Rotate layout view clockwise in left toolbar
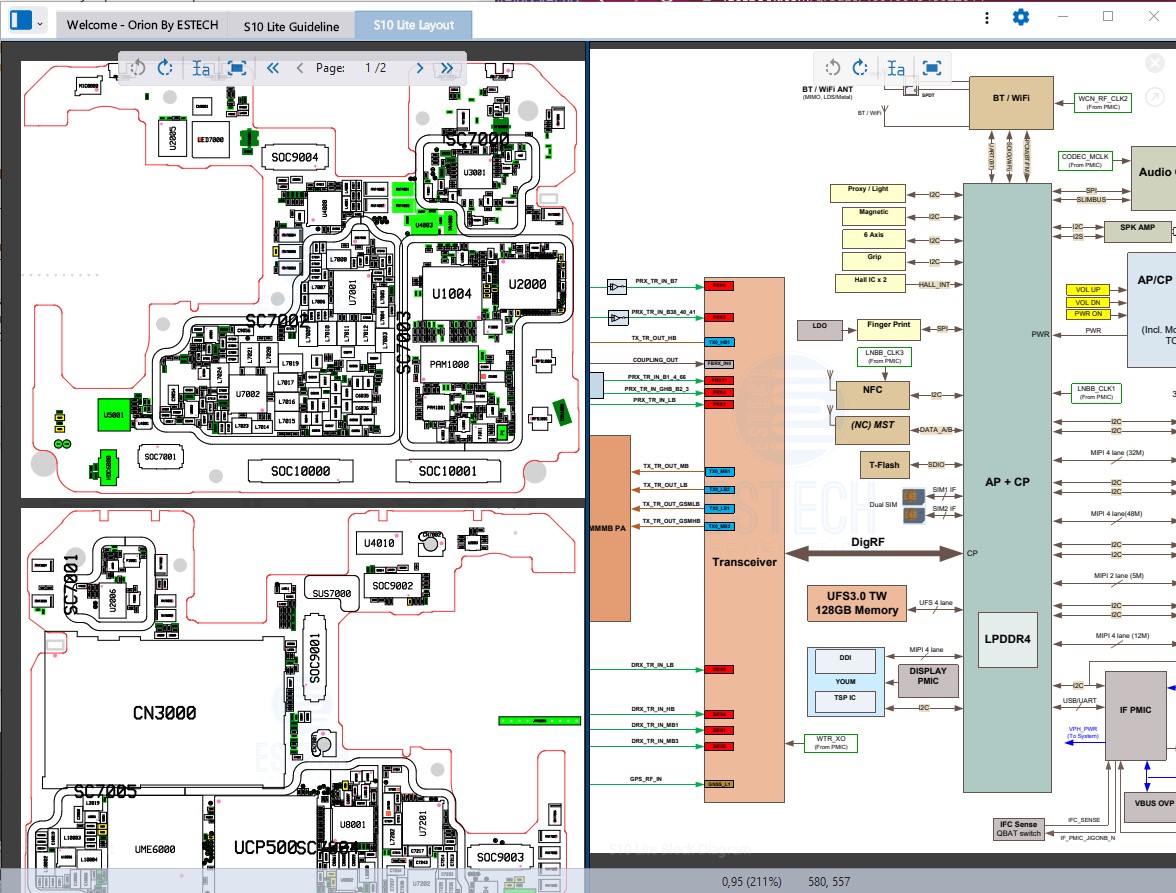The height and width of the screenshot is (893, 1176). (166, 68)
